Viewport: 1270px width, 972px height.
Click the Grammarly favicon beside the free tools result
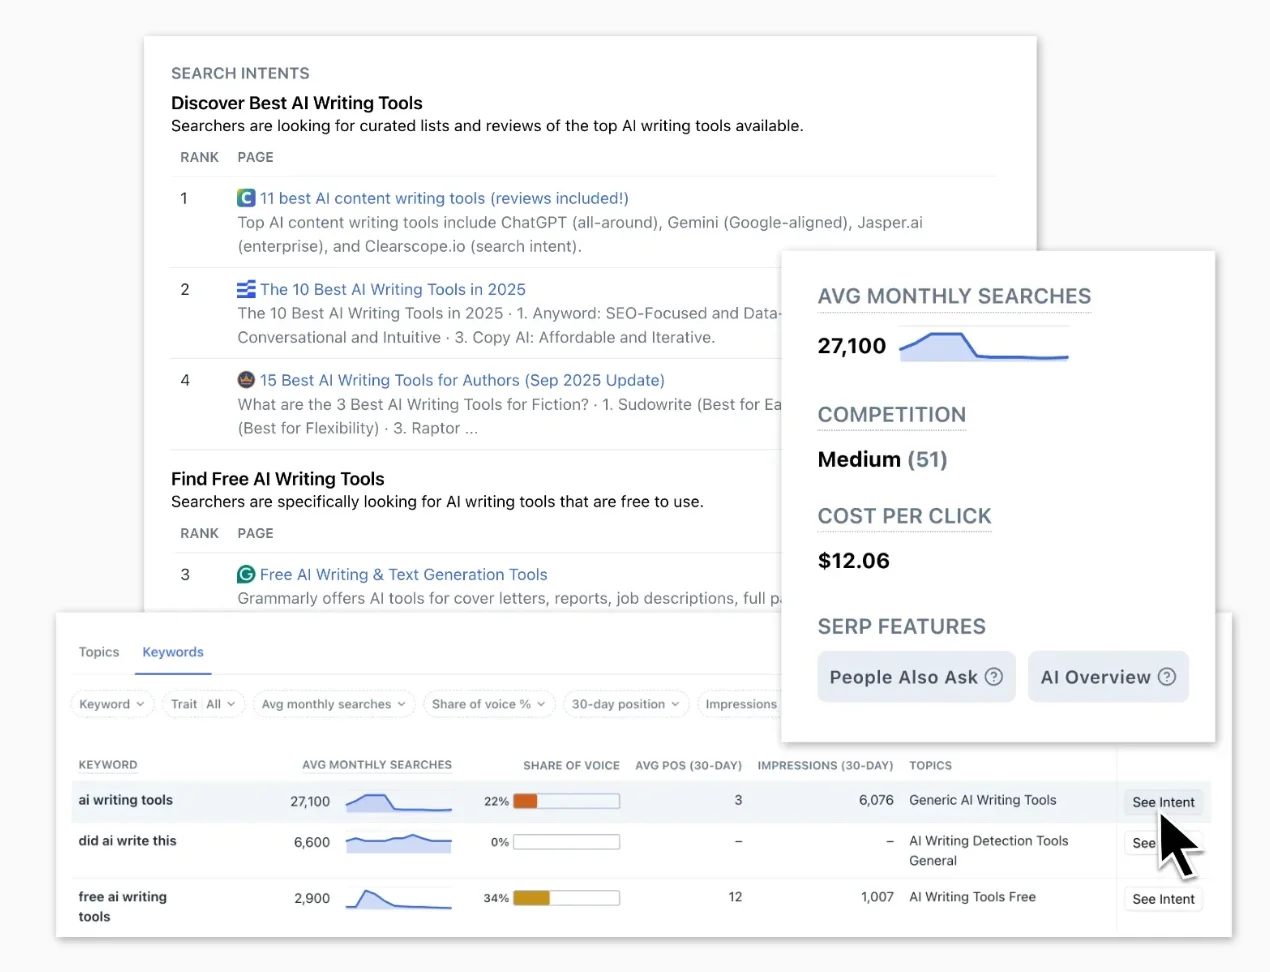246,574
